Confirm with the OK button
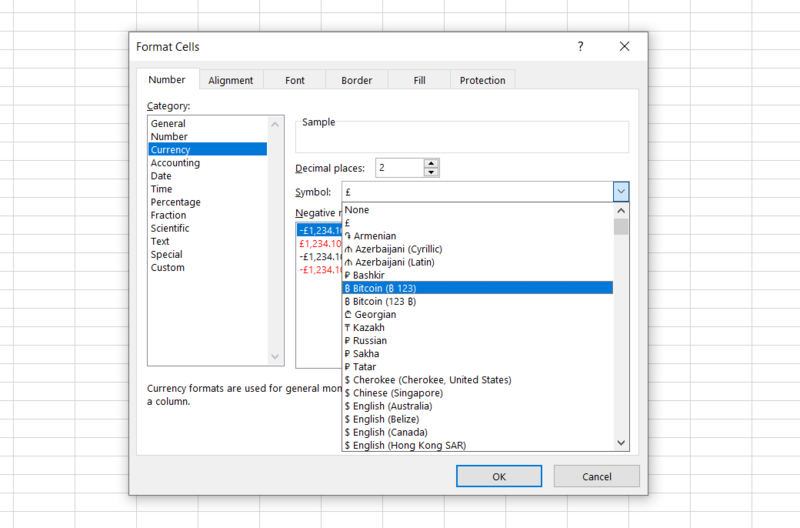This screenshot has height=528, width=800. (499, 476)
